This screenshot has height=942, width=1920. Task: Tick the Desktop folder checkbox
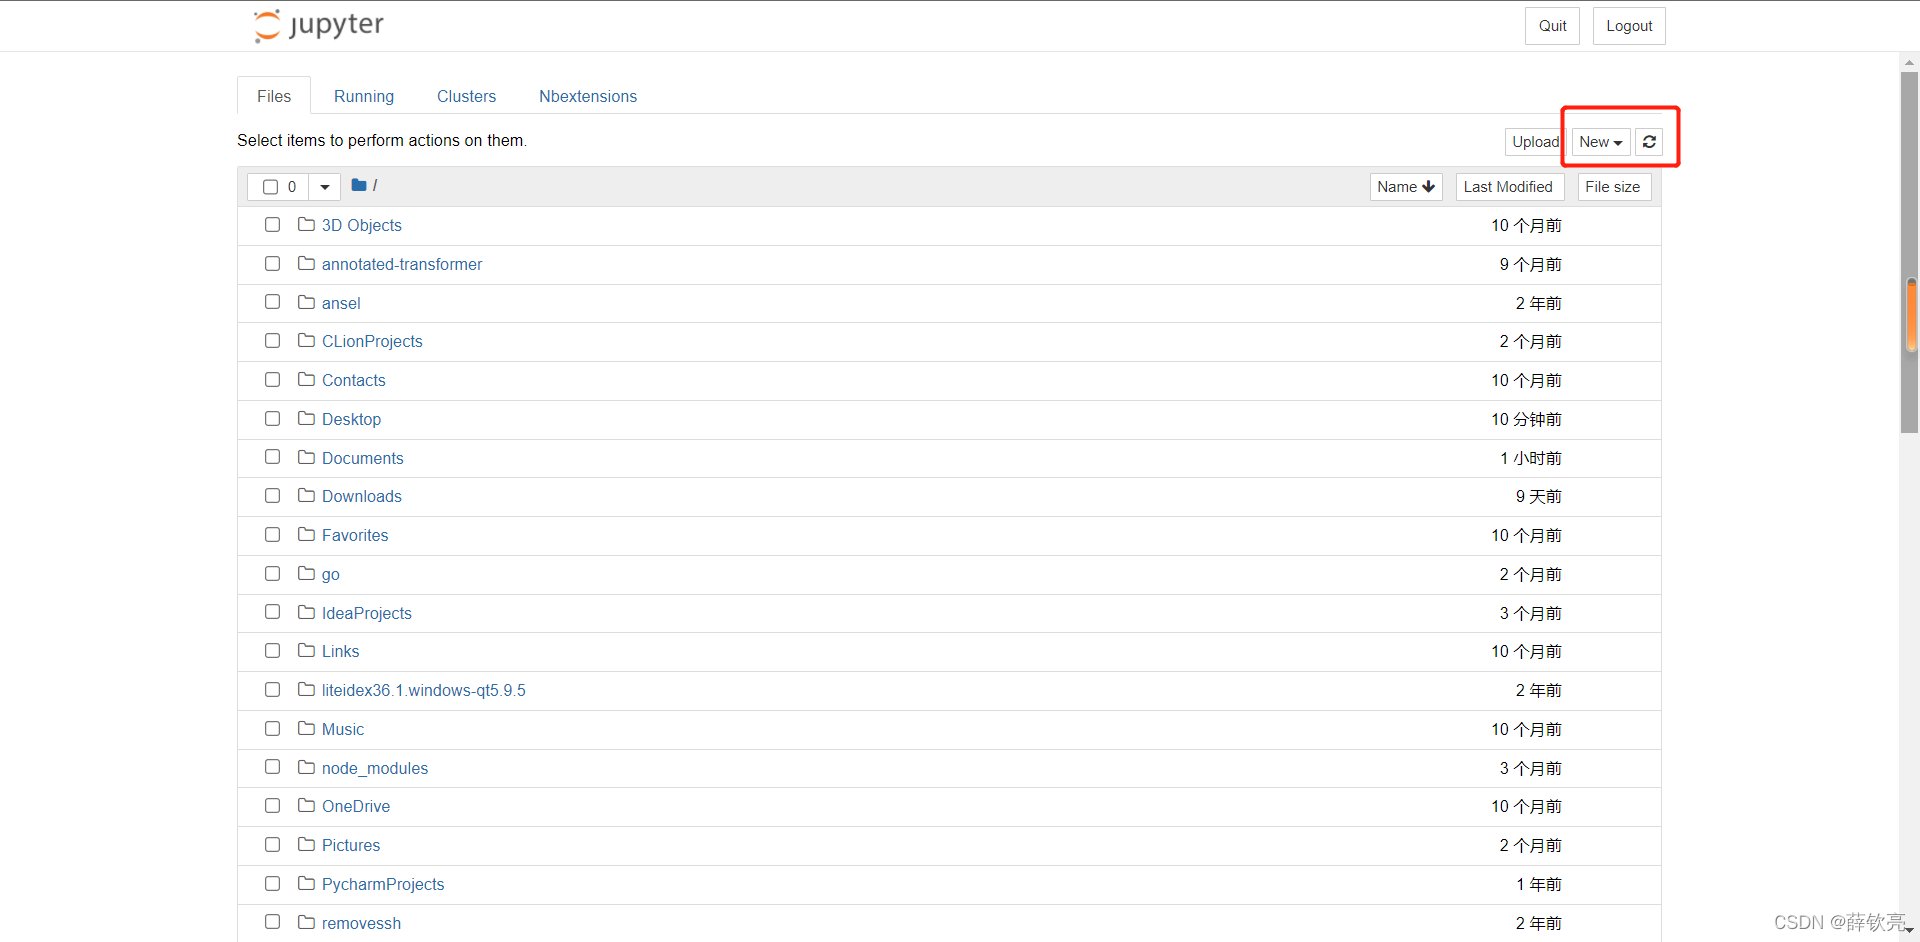272,419
